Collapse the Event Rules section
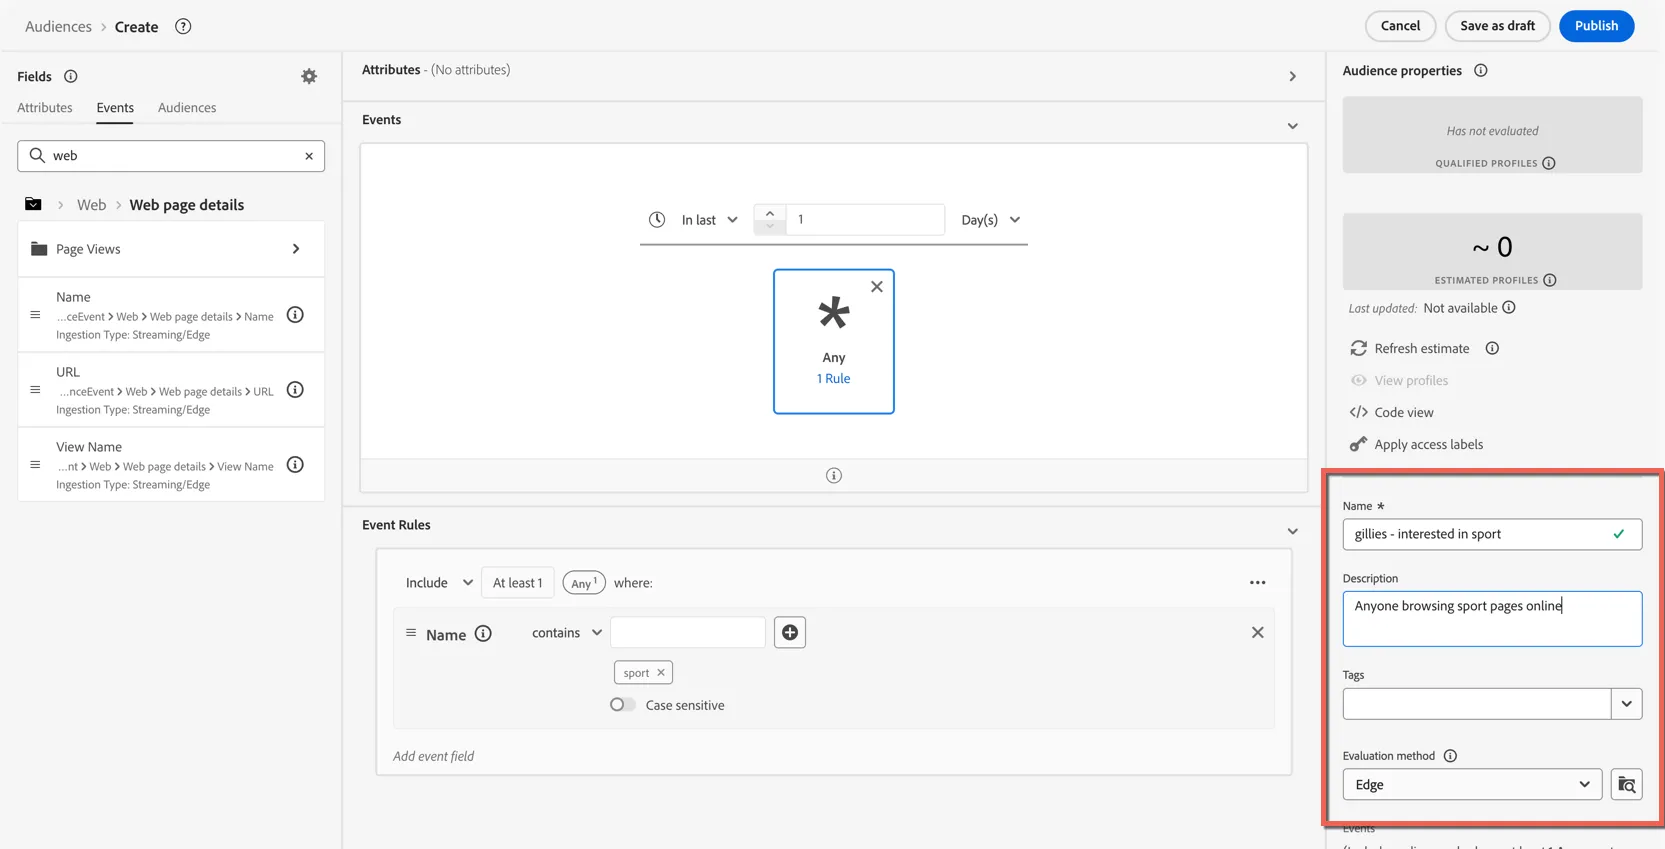This screenshot has width=1665, height=849. (x=1293, y=531)
